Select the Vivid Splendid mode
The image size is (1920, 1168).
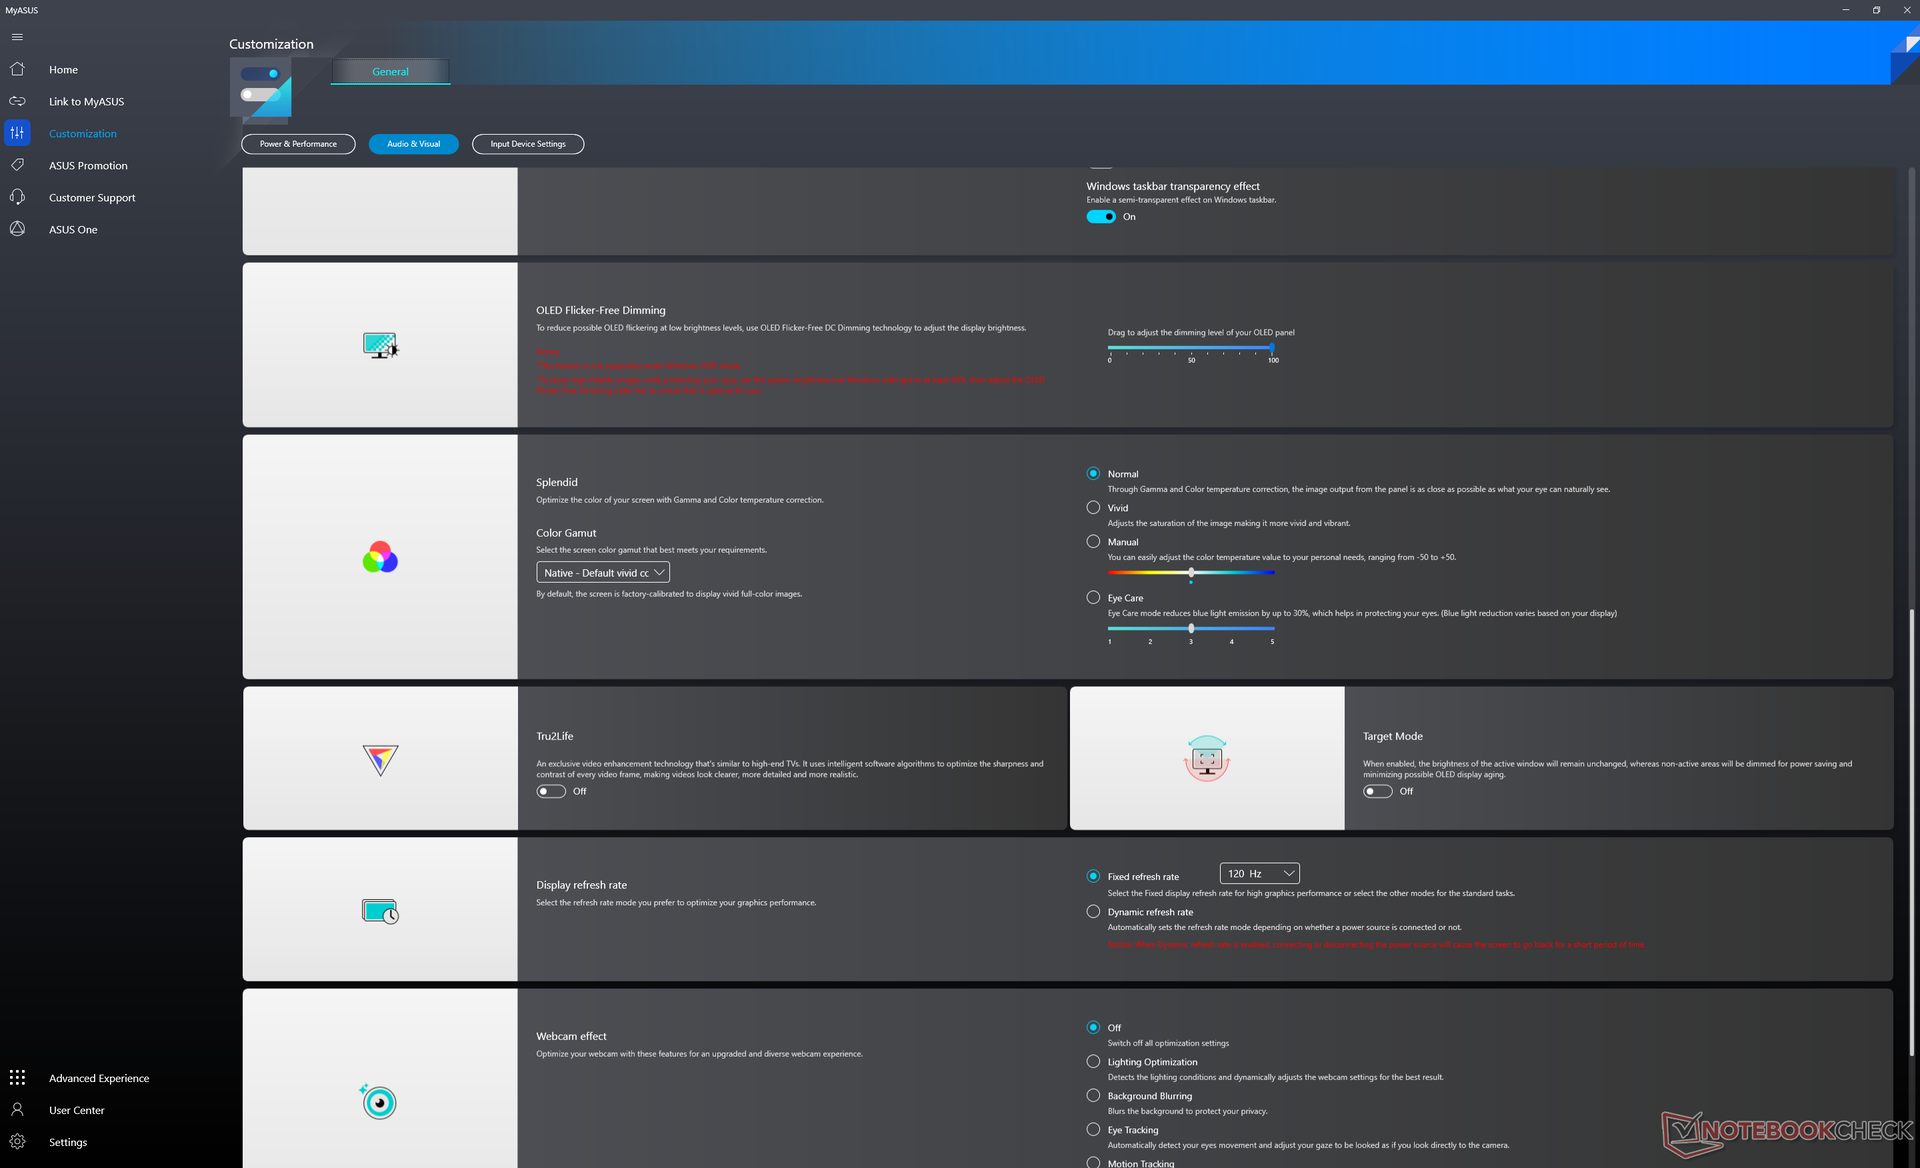[1093, 508]
